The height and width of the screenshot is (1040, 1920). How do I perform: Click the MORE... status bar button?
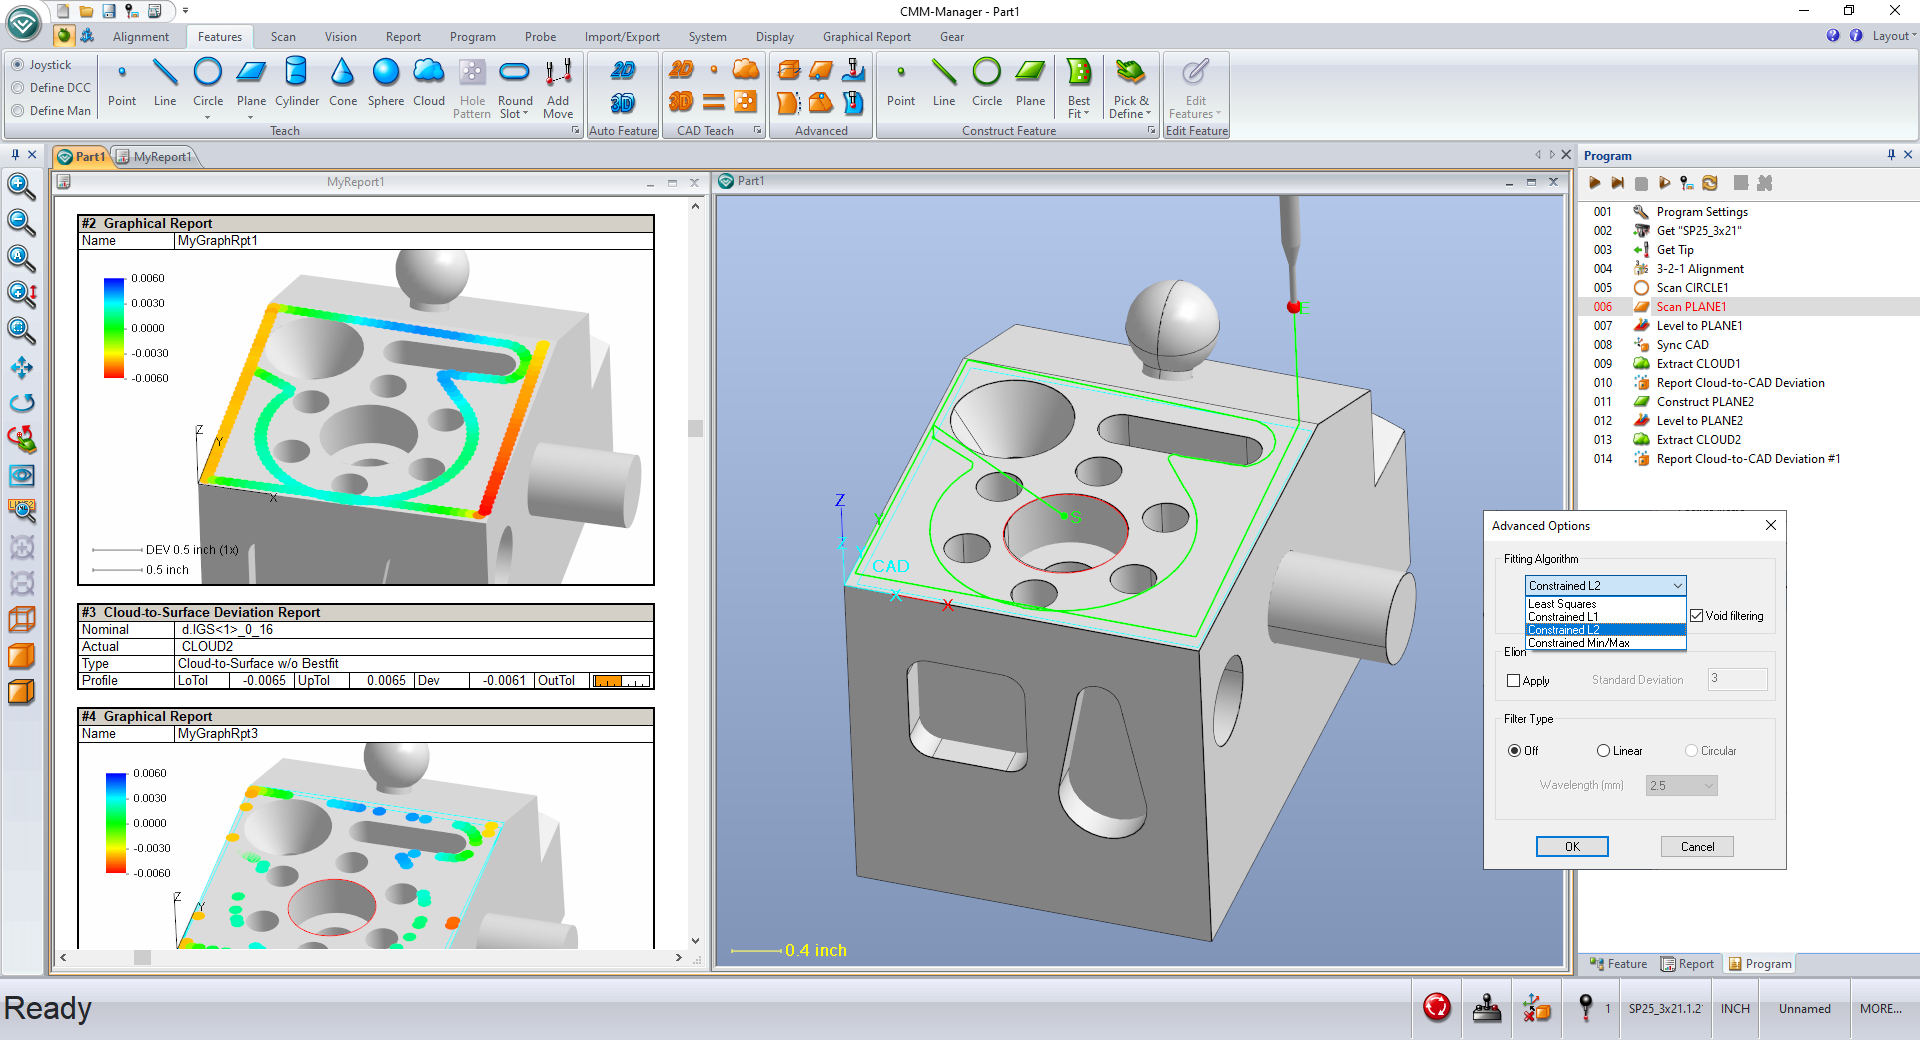coord(1881,1009)
